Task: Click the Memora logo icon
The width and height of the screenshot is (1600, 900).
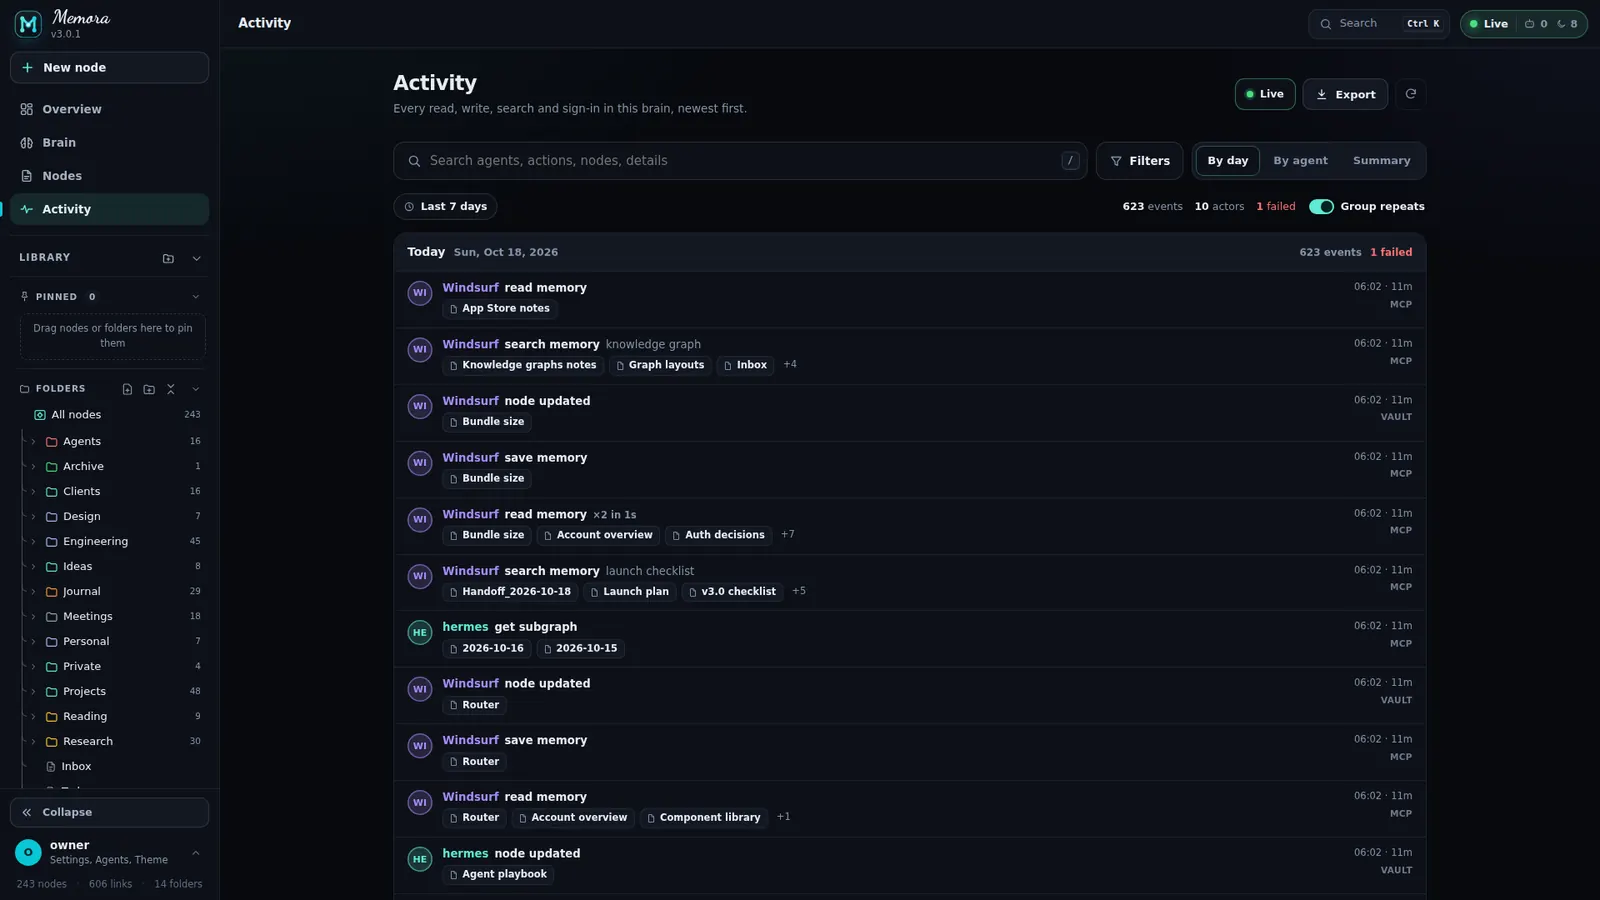Action: [x=28, y=24]
